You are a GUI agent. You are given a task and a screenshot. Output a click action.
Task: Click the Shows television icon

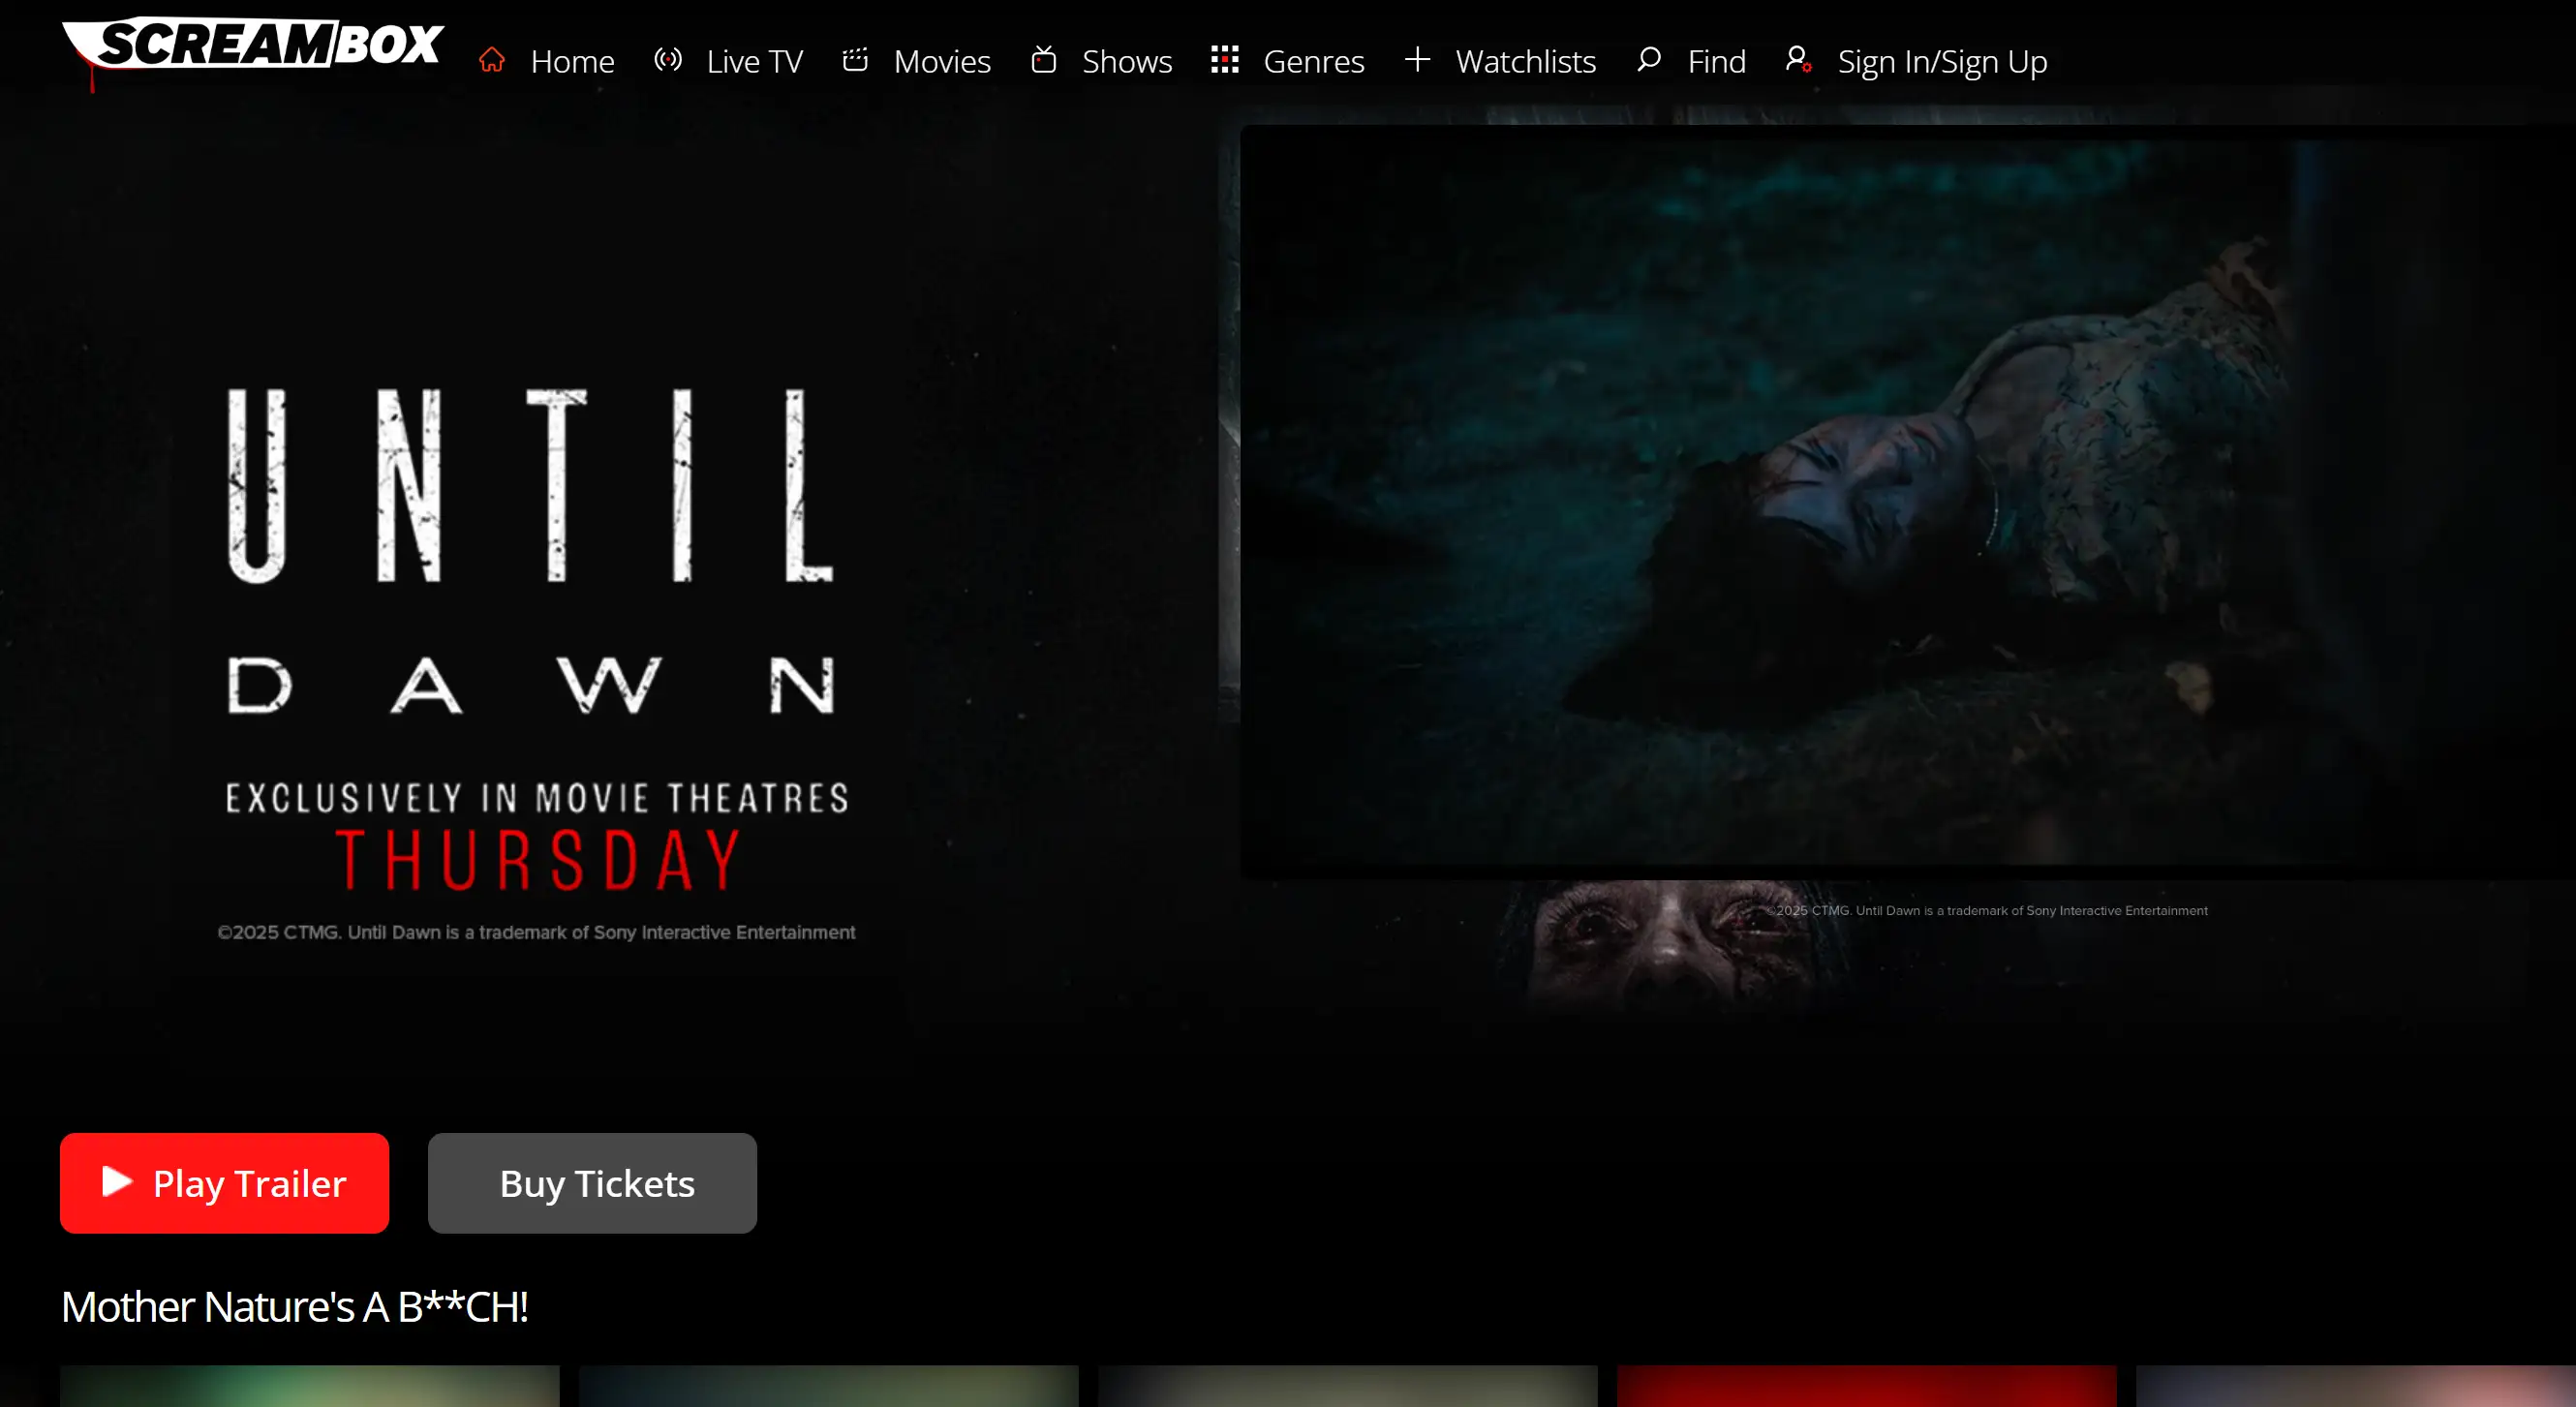click(1043, 60)
